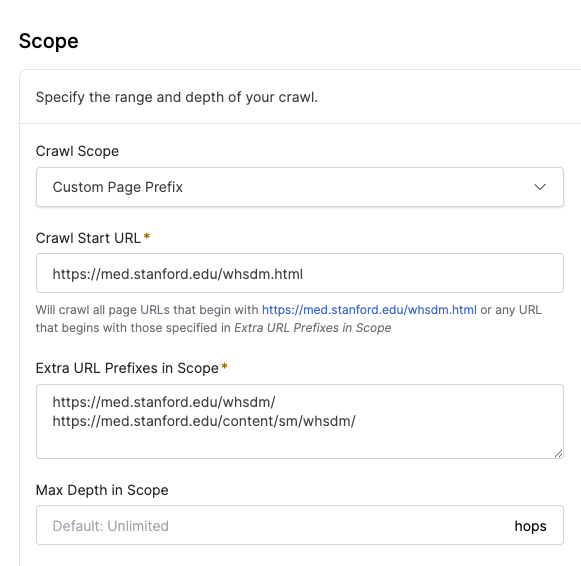Viewport: 581px width, 566px height.
Task: Click the hops unit suffix
Action: [x=530, y=526]
